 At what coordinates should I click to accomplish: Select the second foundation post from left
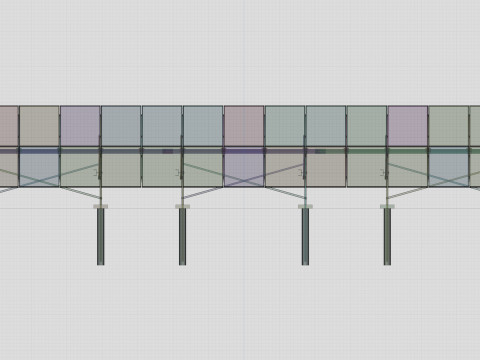182,237
